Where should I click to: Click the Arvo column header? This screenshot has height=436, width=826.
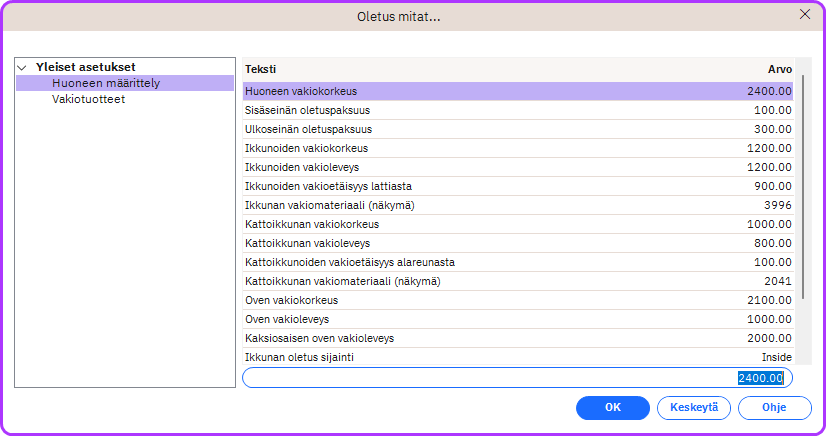pos(780,69)
